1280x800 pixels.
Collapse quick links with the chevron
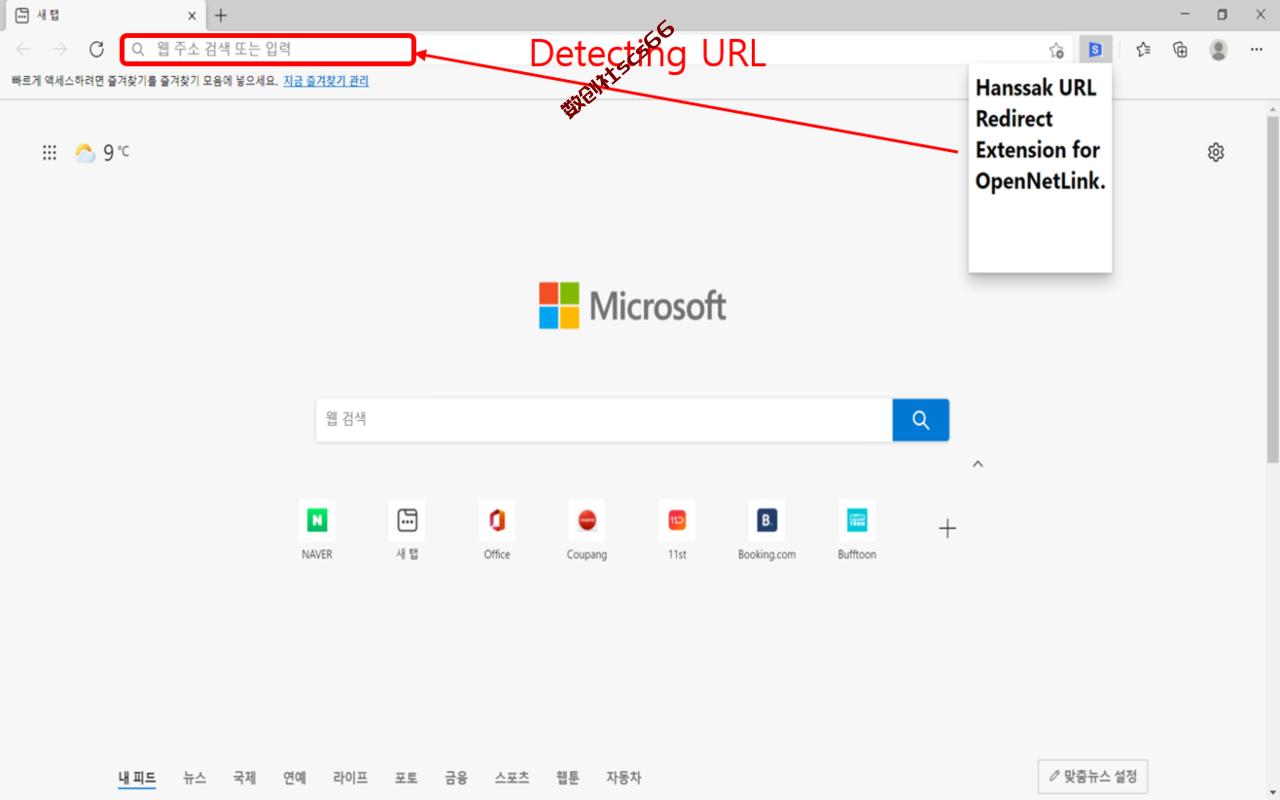pos(978,464)
